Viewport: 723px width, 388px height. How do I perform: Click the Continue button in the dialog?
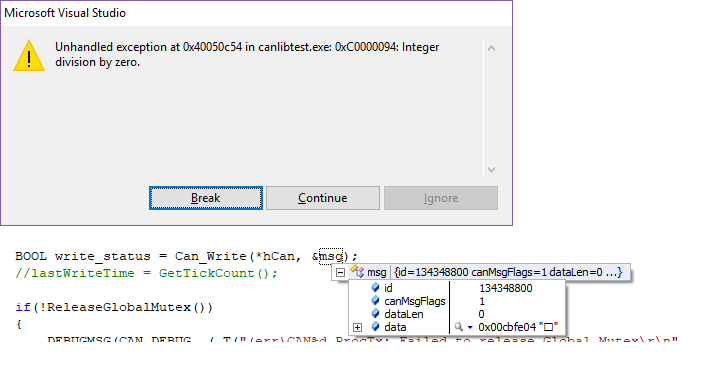pos(323,198)
